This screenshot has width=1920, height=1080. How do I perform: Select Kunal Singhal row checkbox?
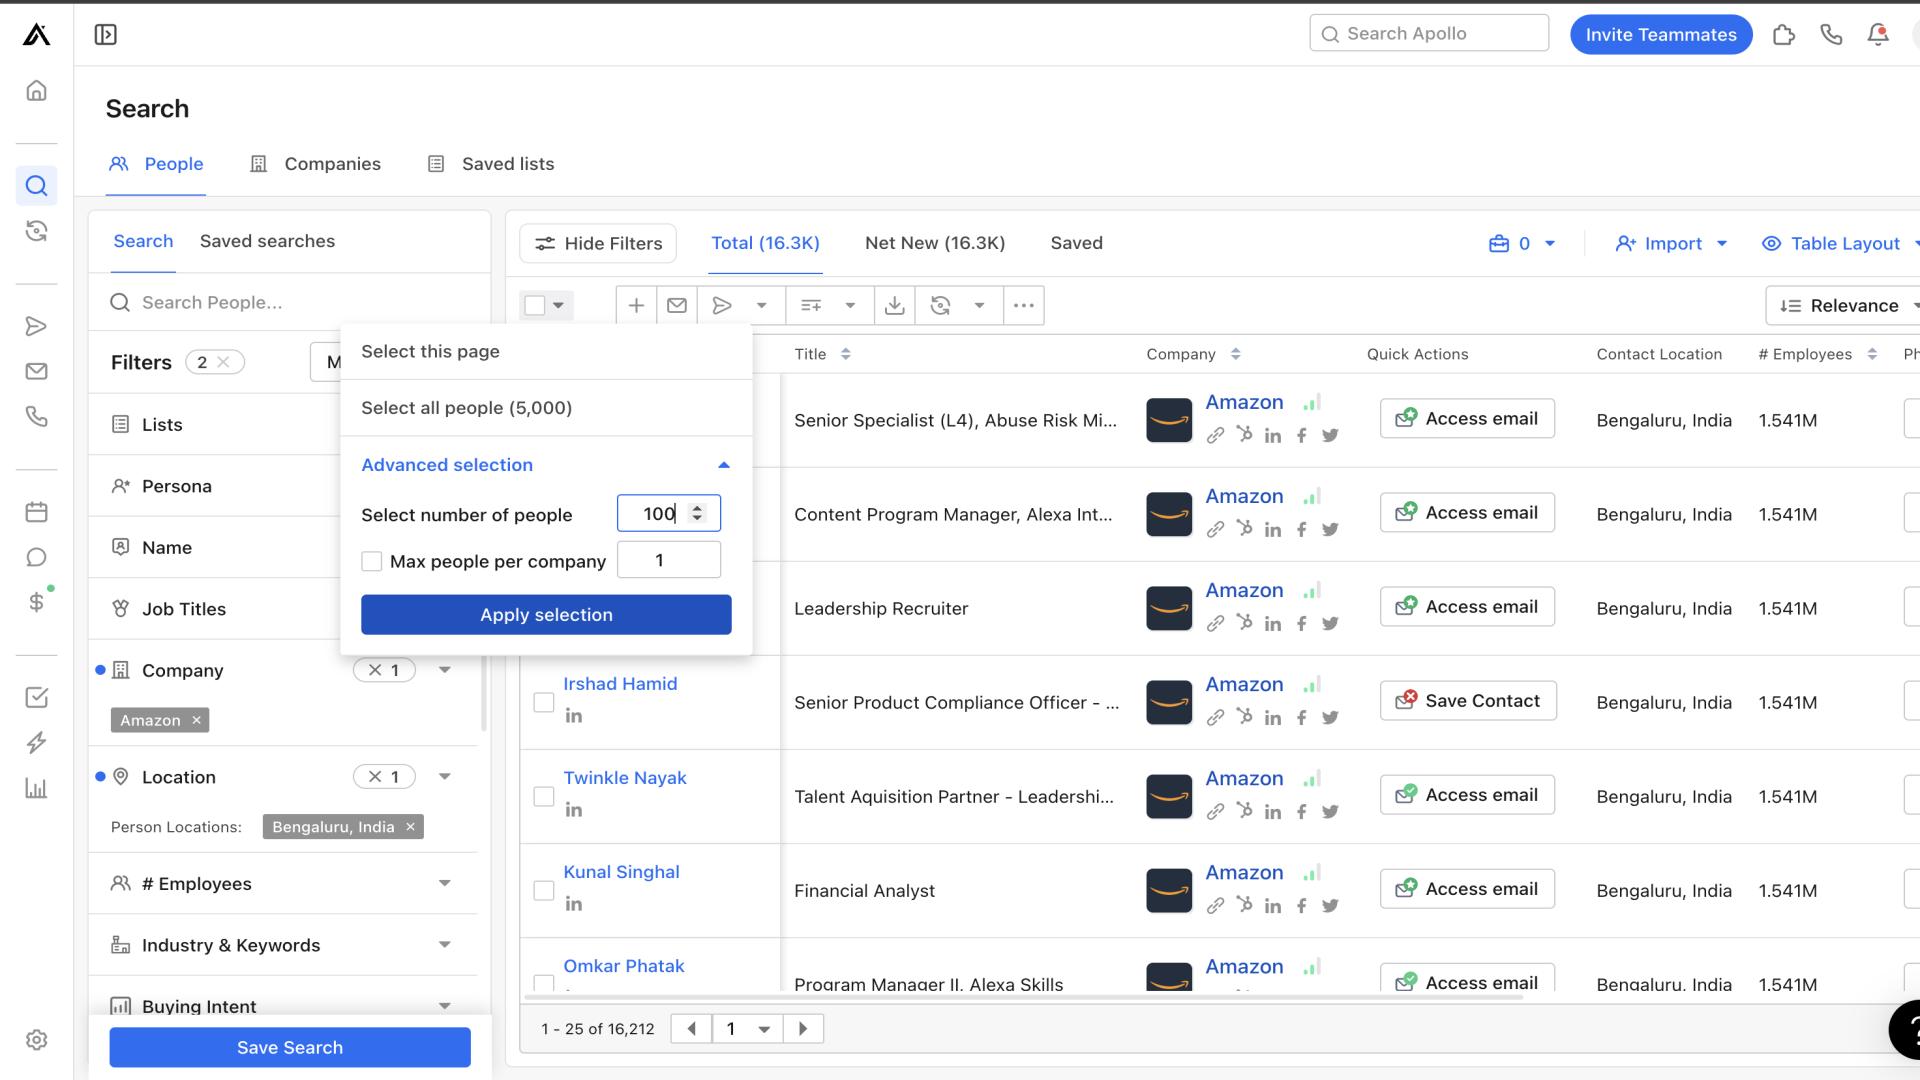click(x=544, y=891)
